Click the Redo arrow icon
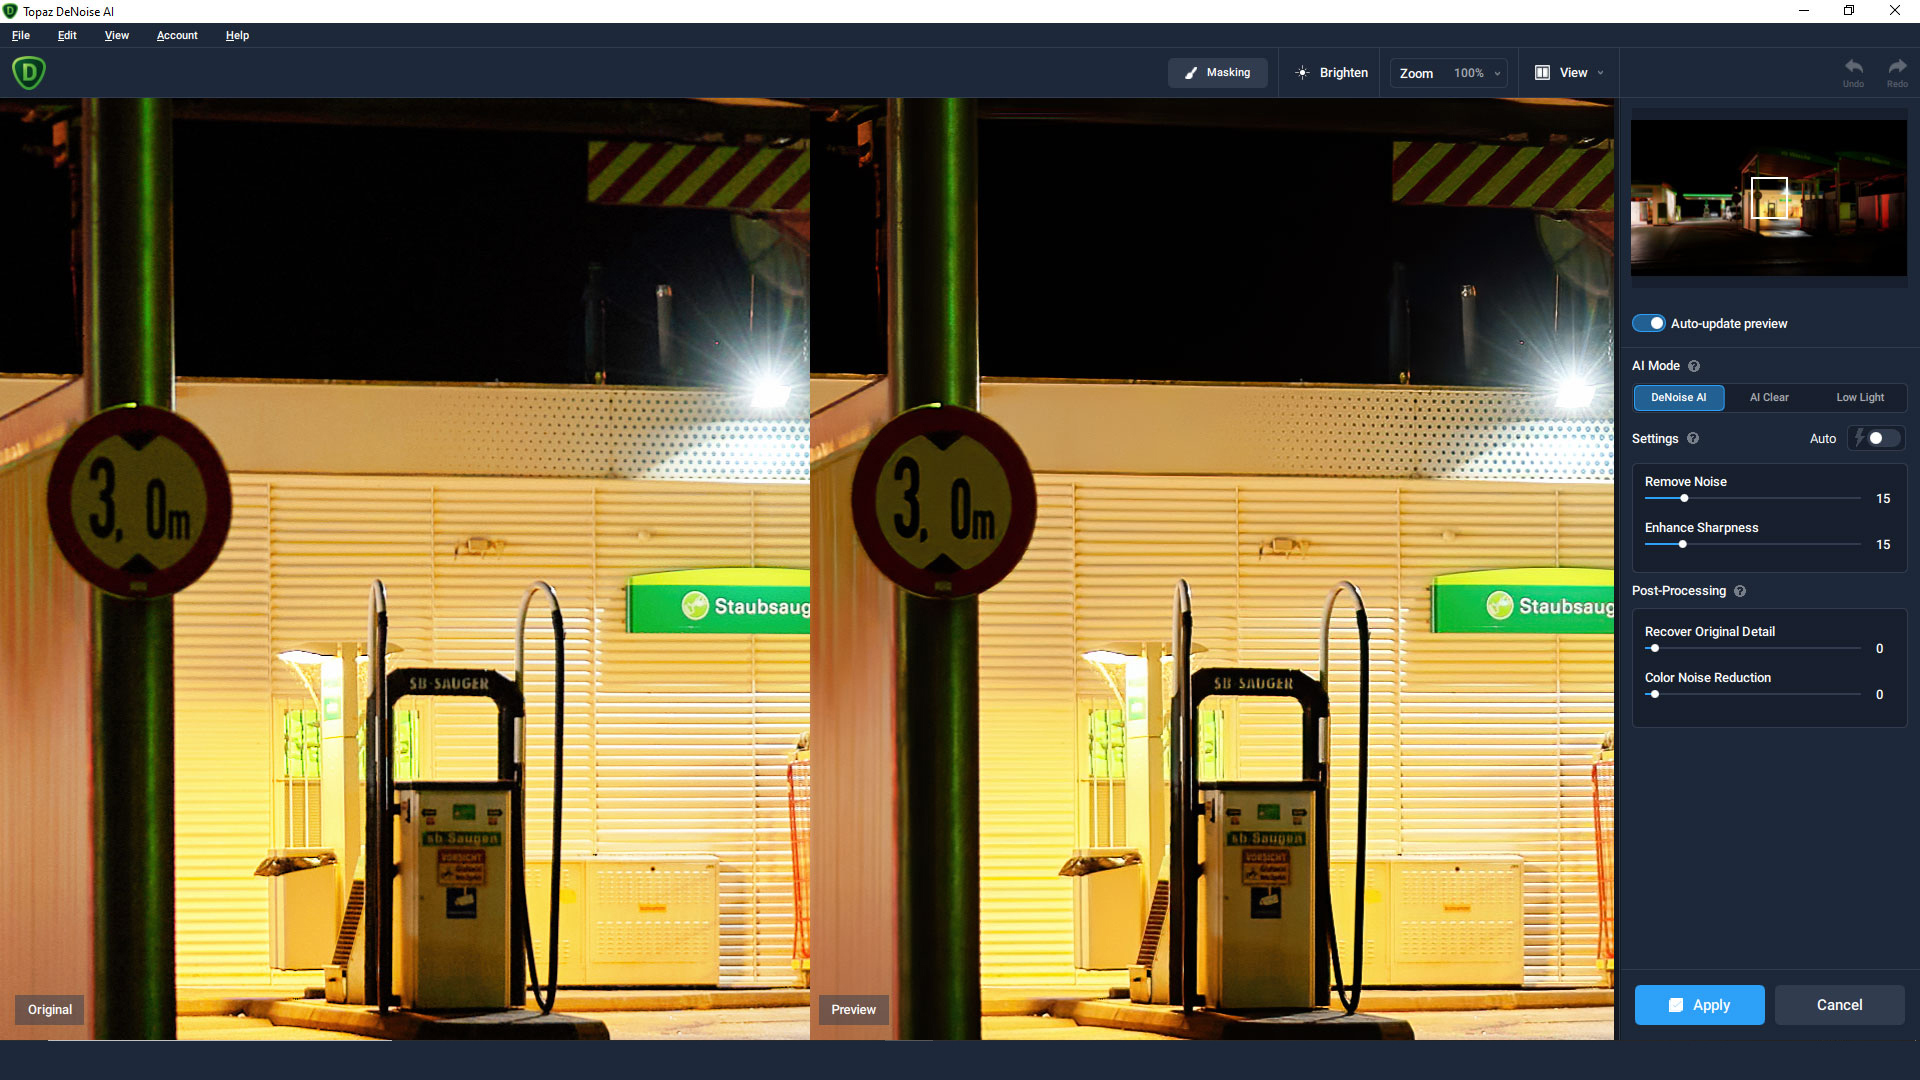 pyautogui.click(x=1897, y=67)
